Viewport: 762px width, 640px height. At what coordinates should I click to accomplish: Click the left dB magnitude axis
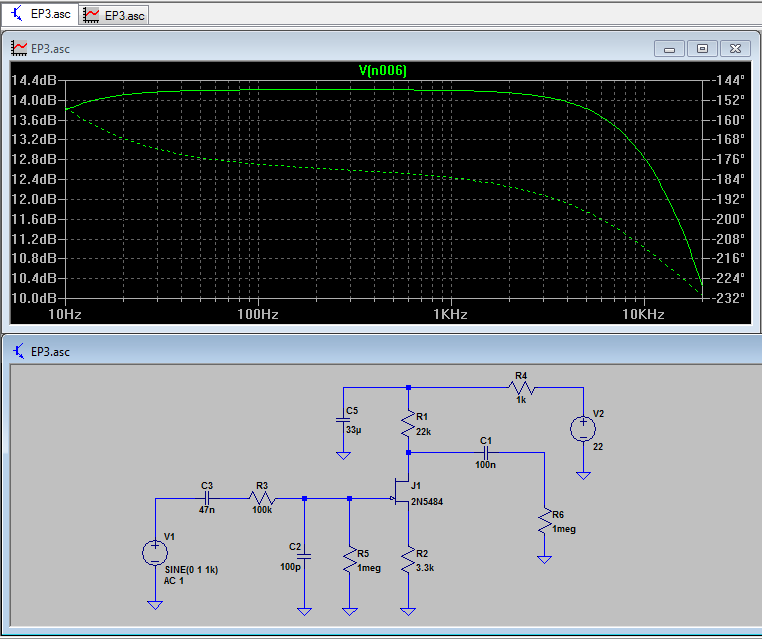click(34, 188)
